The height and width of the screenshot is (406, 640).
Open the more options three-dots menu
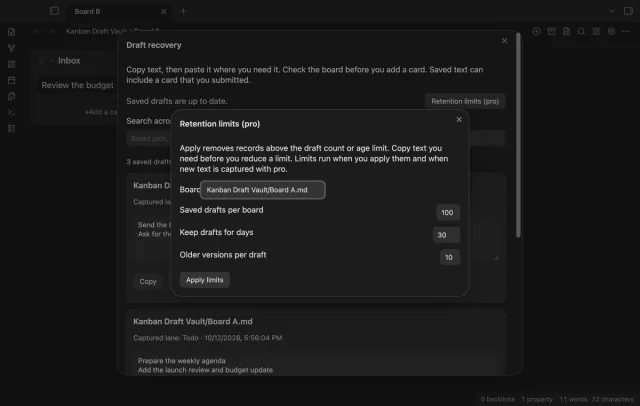(626, 31)
